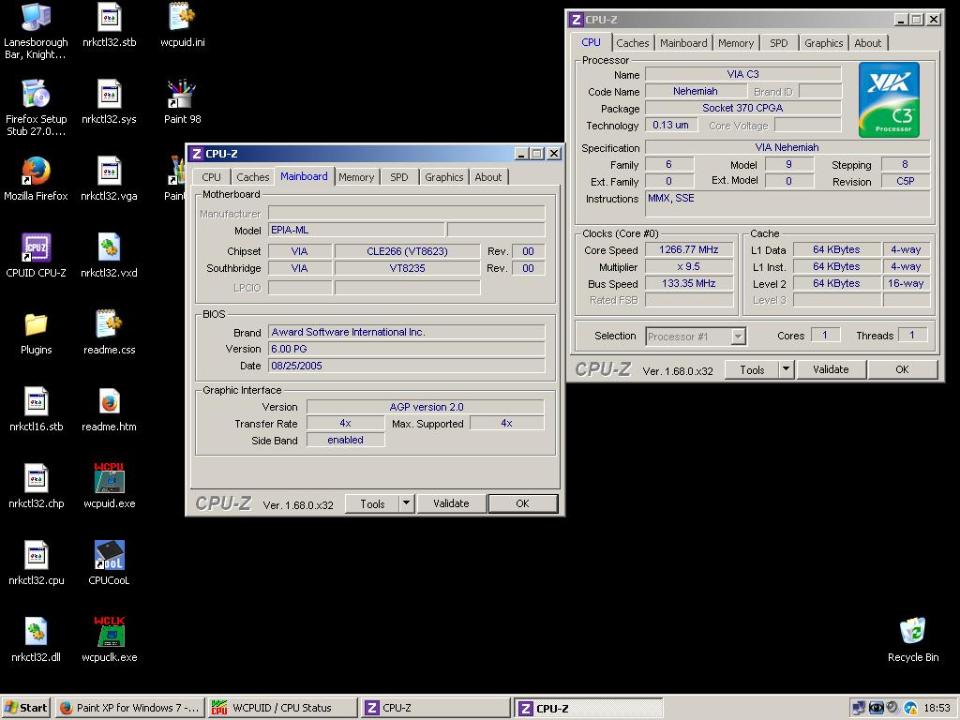Screen dimensions: 960x720
Task: Open Graphics tab in Mainboard CPU-Z window
Action: point(444,177)
